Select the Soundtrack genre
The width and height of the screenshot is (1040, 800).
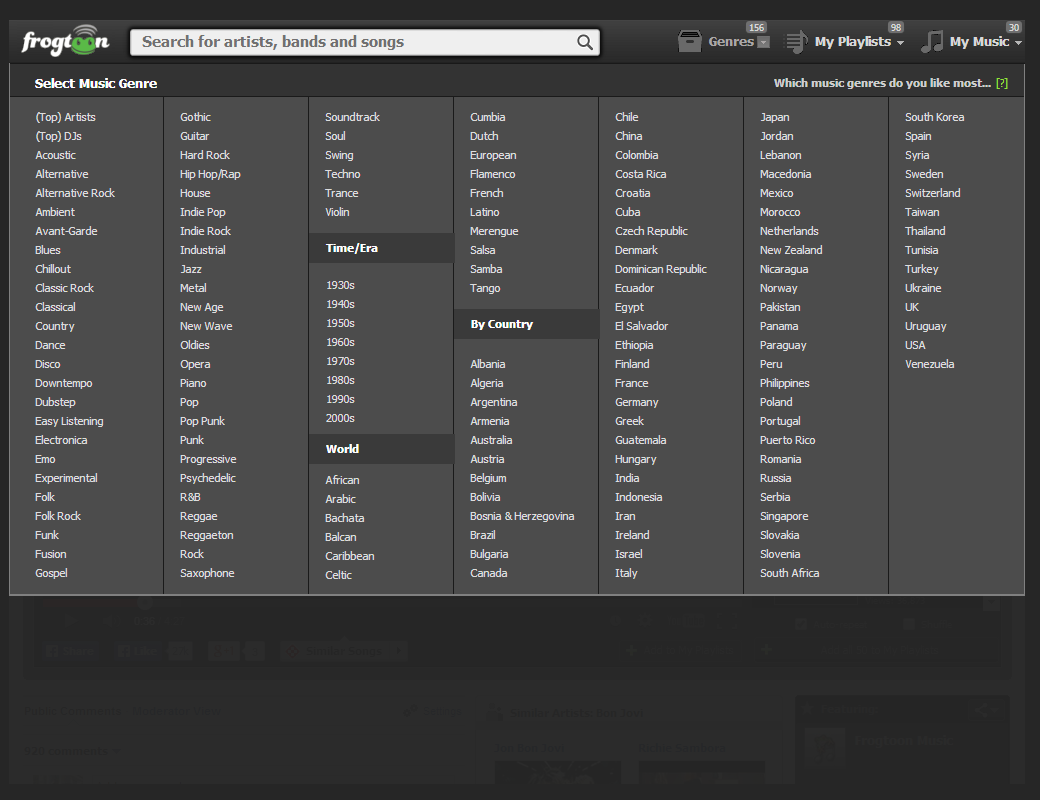point(352,117)
